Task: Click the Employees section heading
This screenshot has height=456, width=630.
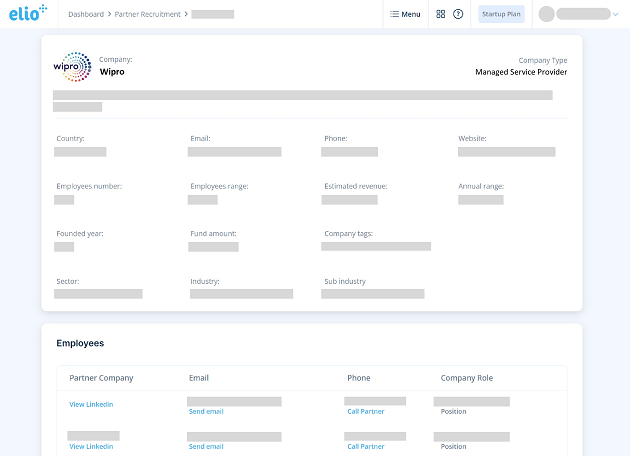Action: point(80,343)
